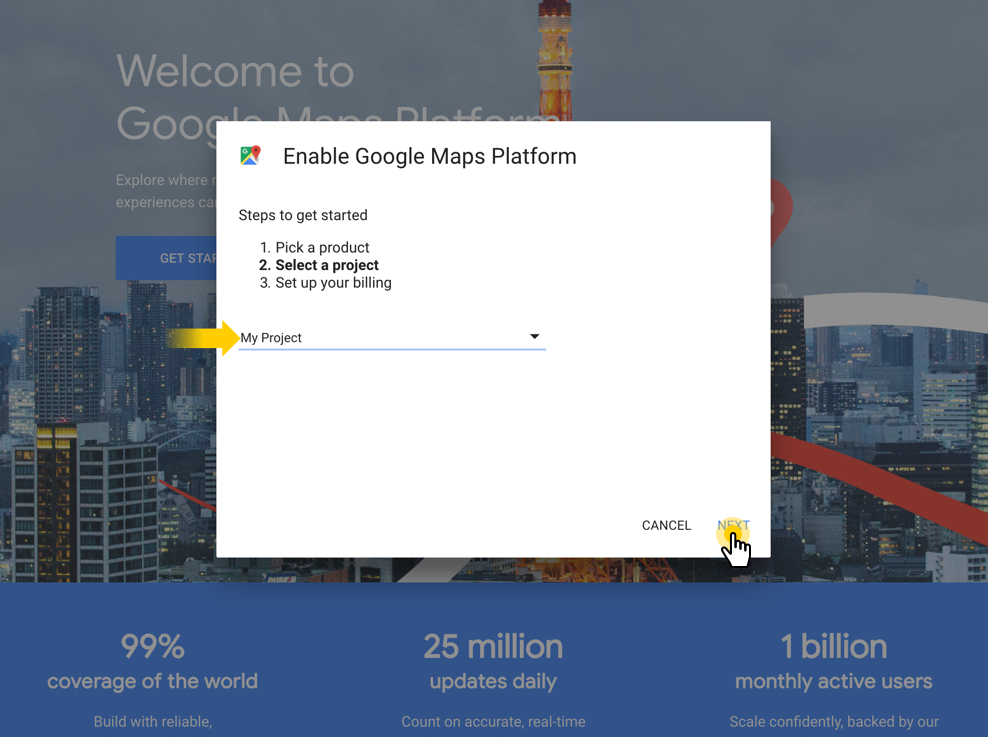Click the 'monthly active users' text
This screenshot has height=737, width=988.
click(834, 681)
